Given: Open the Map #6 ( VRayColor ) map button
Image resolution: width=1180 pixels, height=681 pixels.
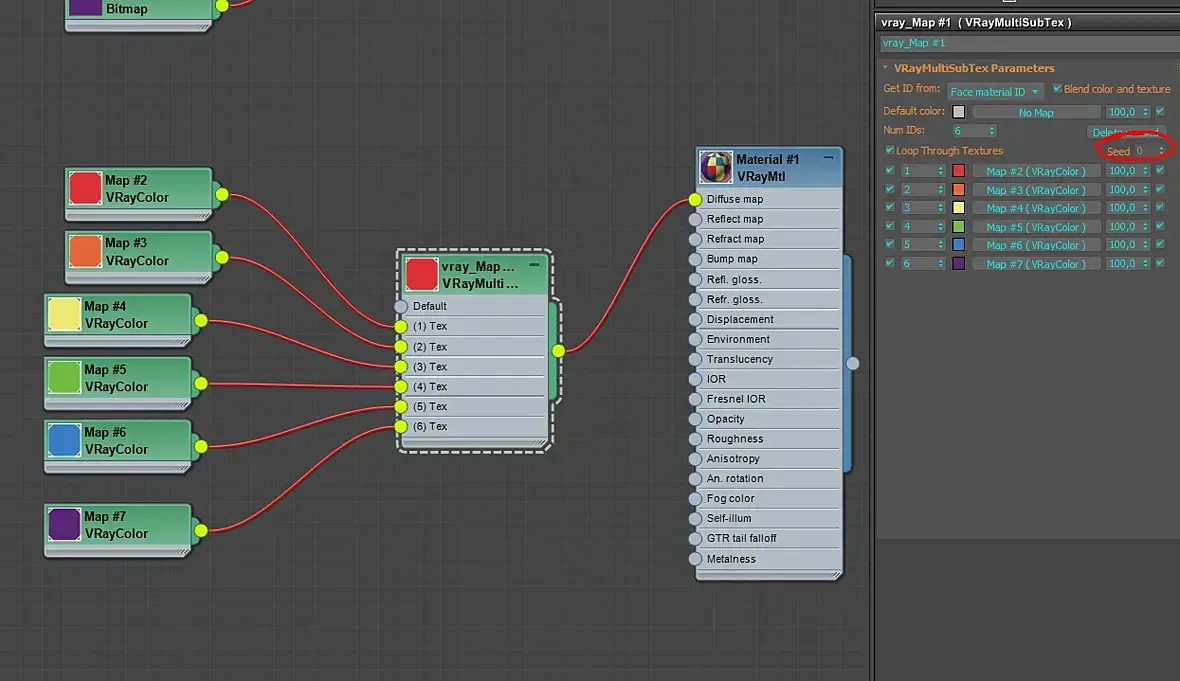Looking at the screenshot, I should click(1036, 245).
